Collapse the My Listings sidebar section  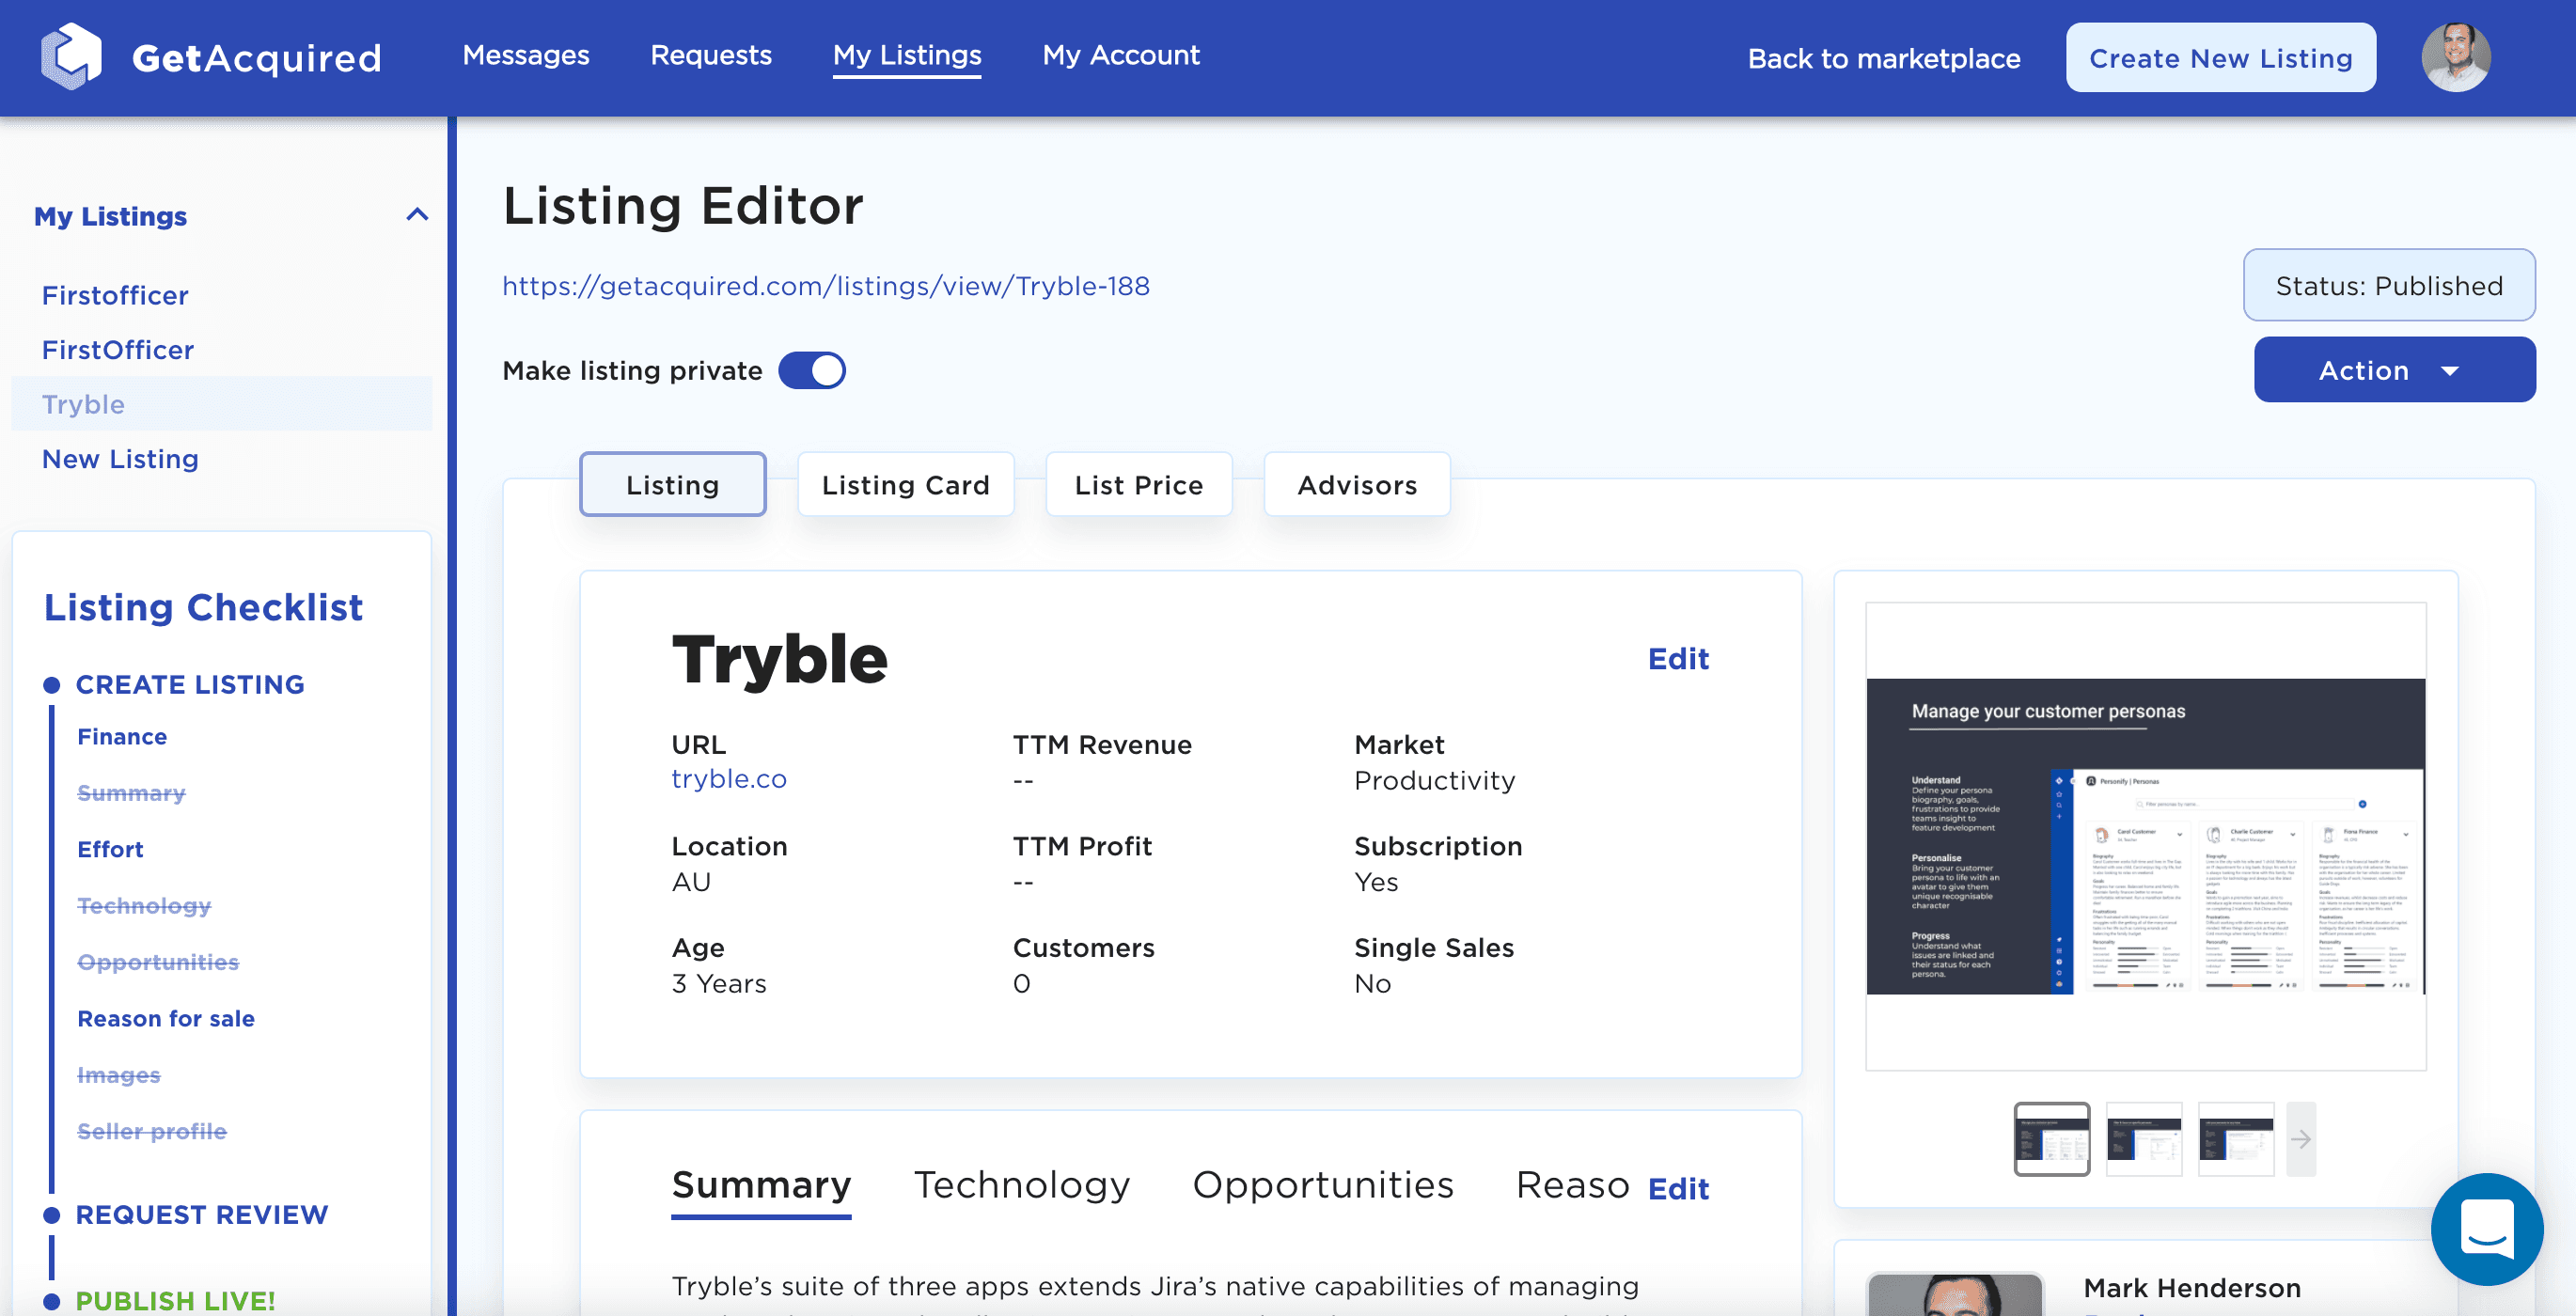tap(417, 215)
